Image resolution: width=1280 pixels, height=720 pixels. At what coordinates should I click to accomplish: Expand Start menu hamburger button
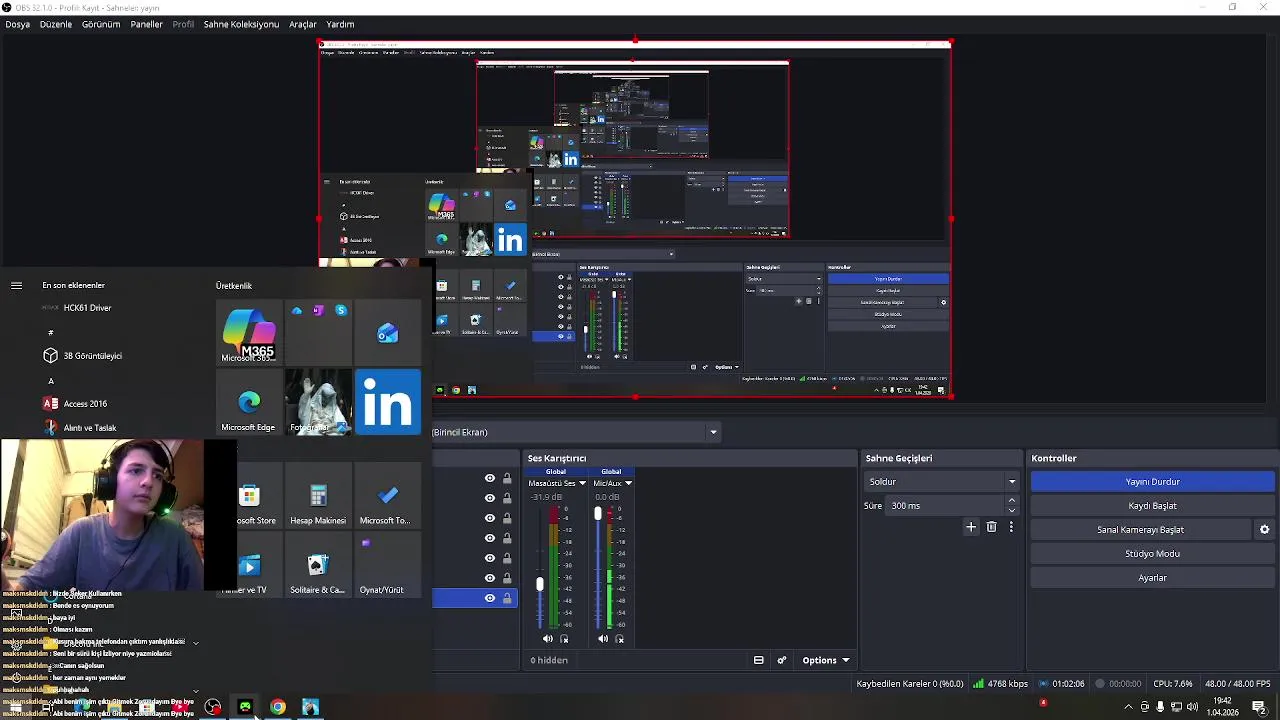coord(16,285)
